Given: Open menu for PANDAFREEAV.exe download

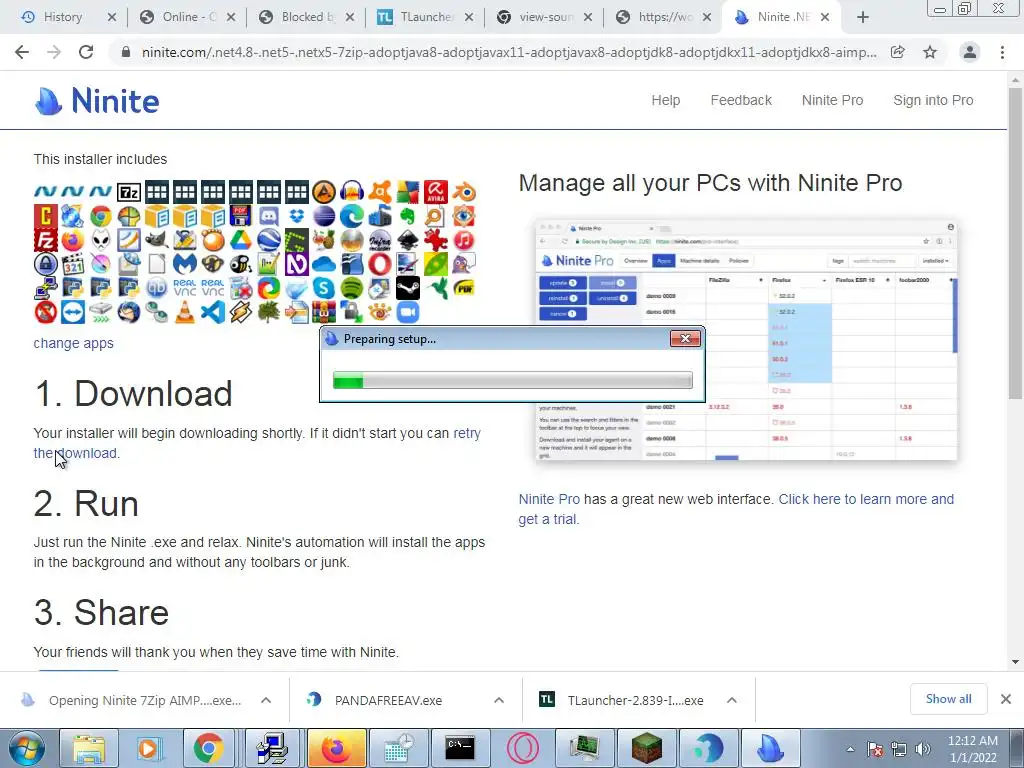Looking at the screenshot, I should click(499, 700).
